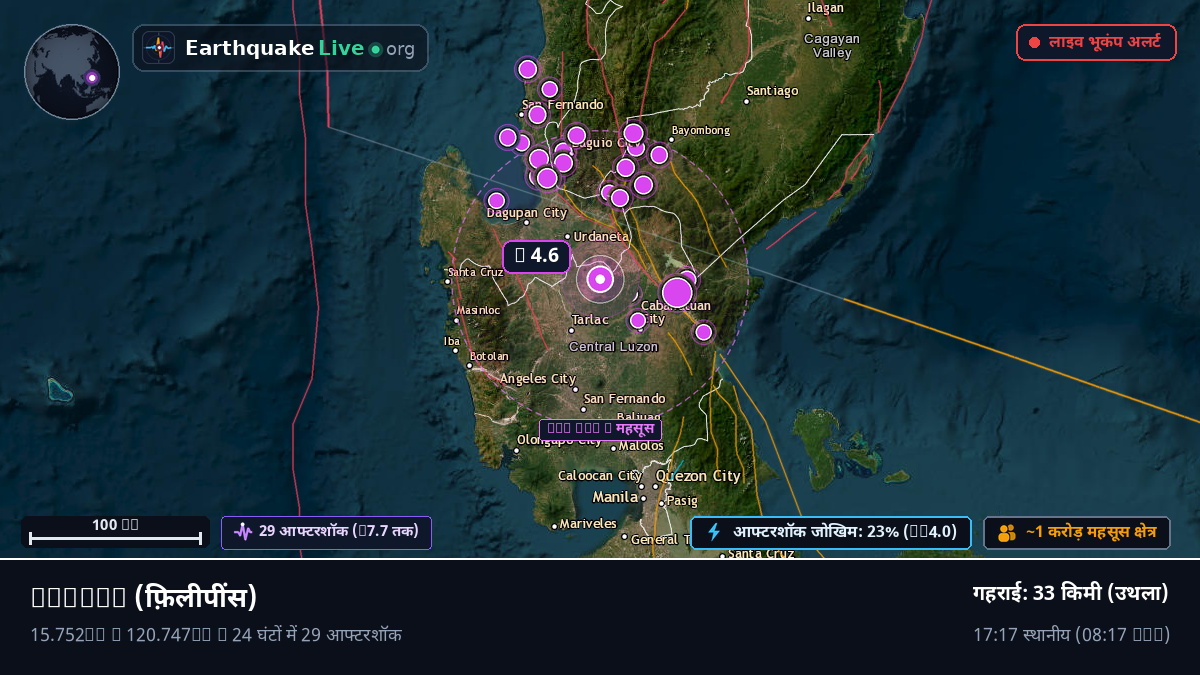This screenshot has height=675, width=1200.
Task: Click the lightning bolt aftershock risk icon
Action: (714, 532)
